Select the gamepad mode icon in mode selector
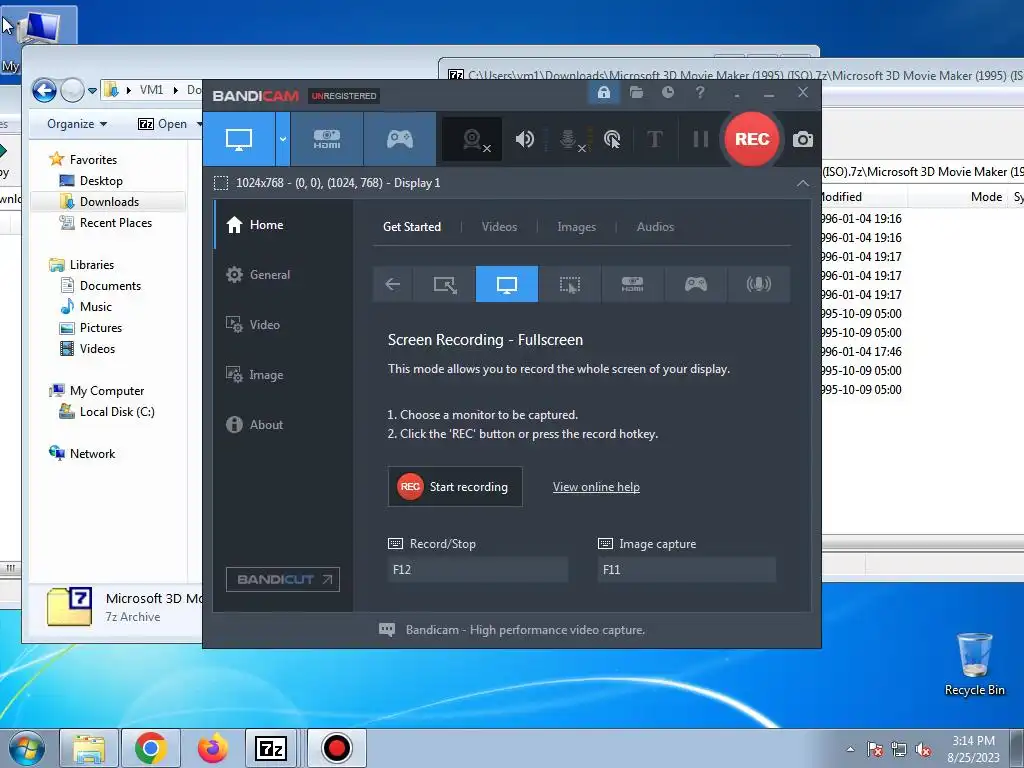Image resolution: width=1024 pixels, height=768 pixels. coord(696,284)
